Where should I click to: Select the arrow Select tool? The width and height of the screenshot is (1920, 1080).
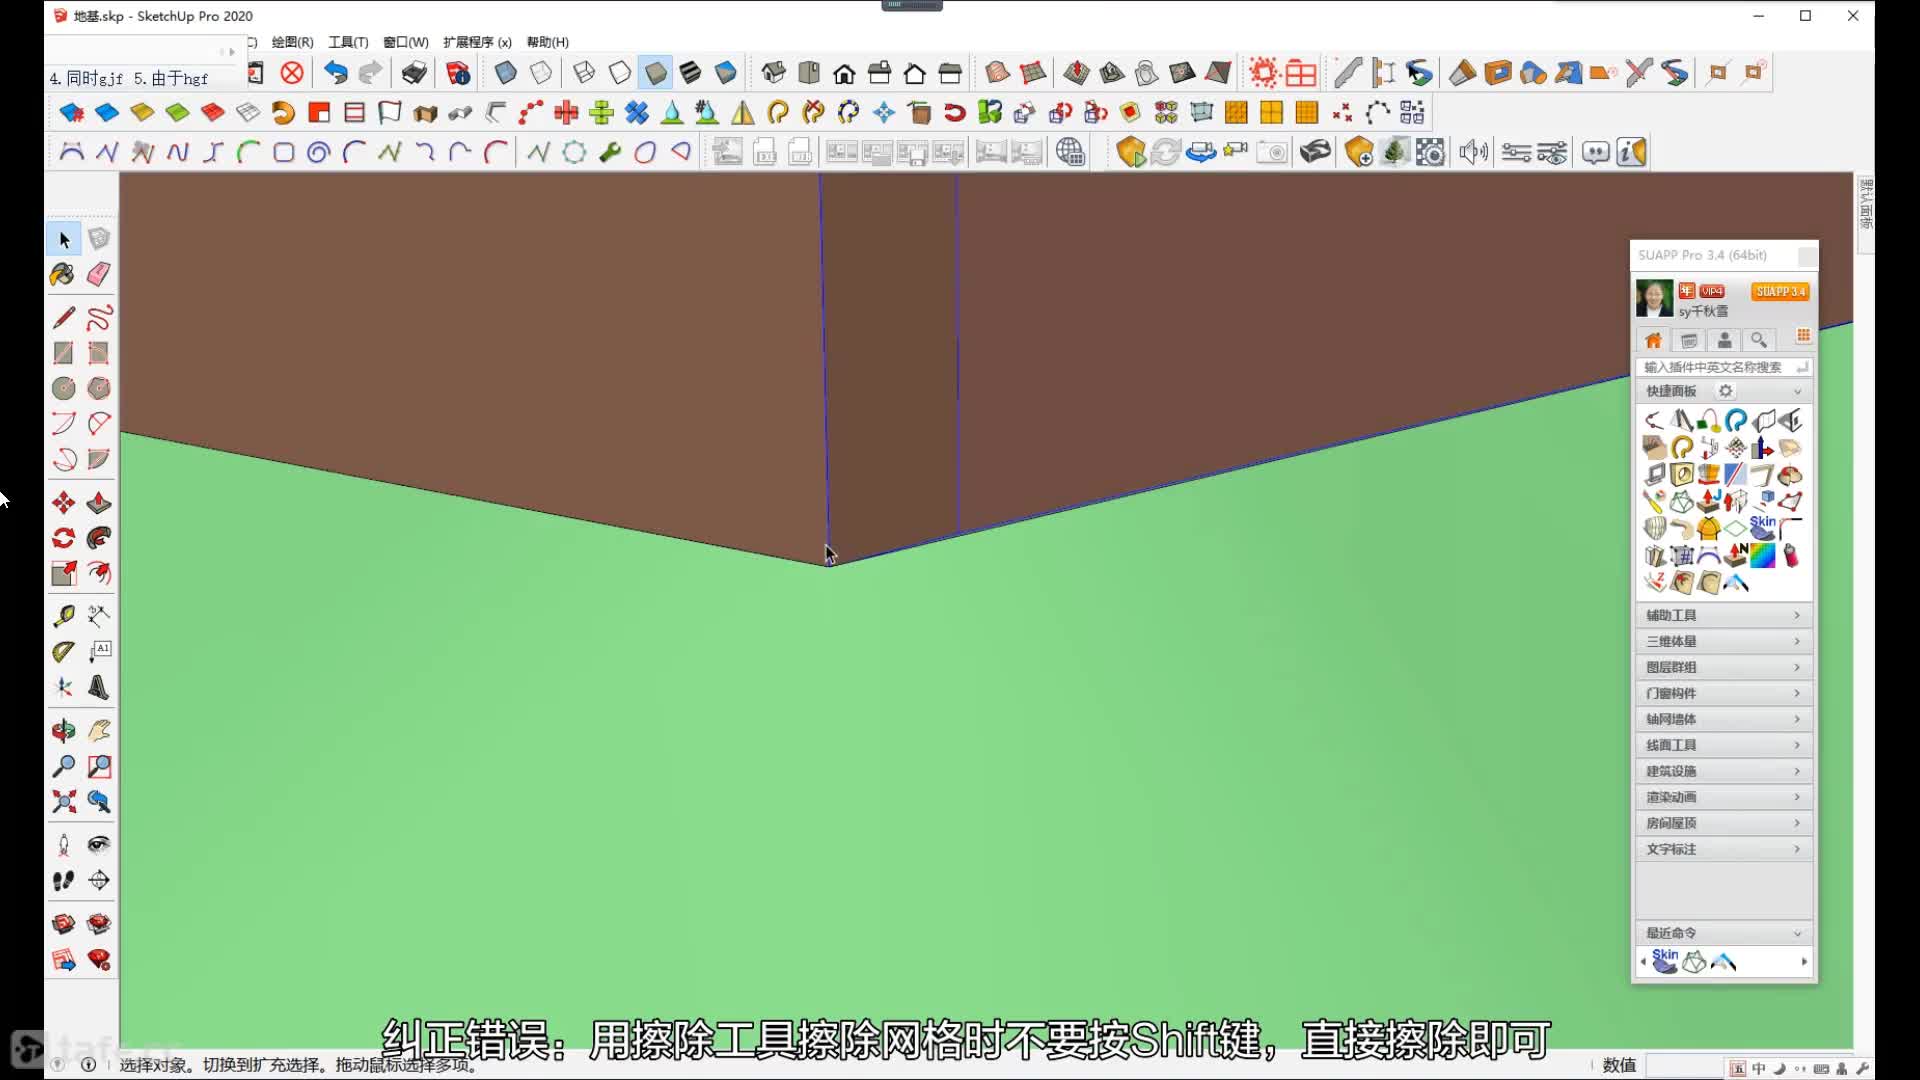(64, 240)
